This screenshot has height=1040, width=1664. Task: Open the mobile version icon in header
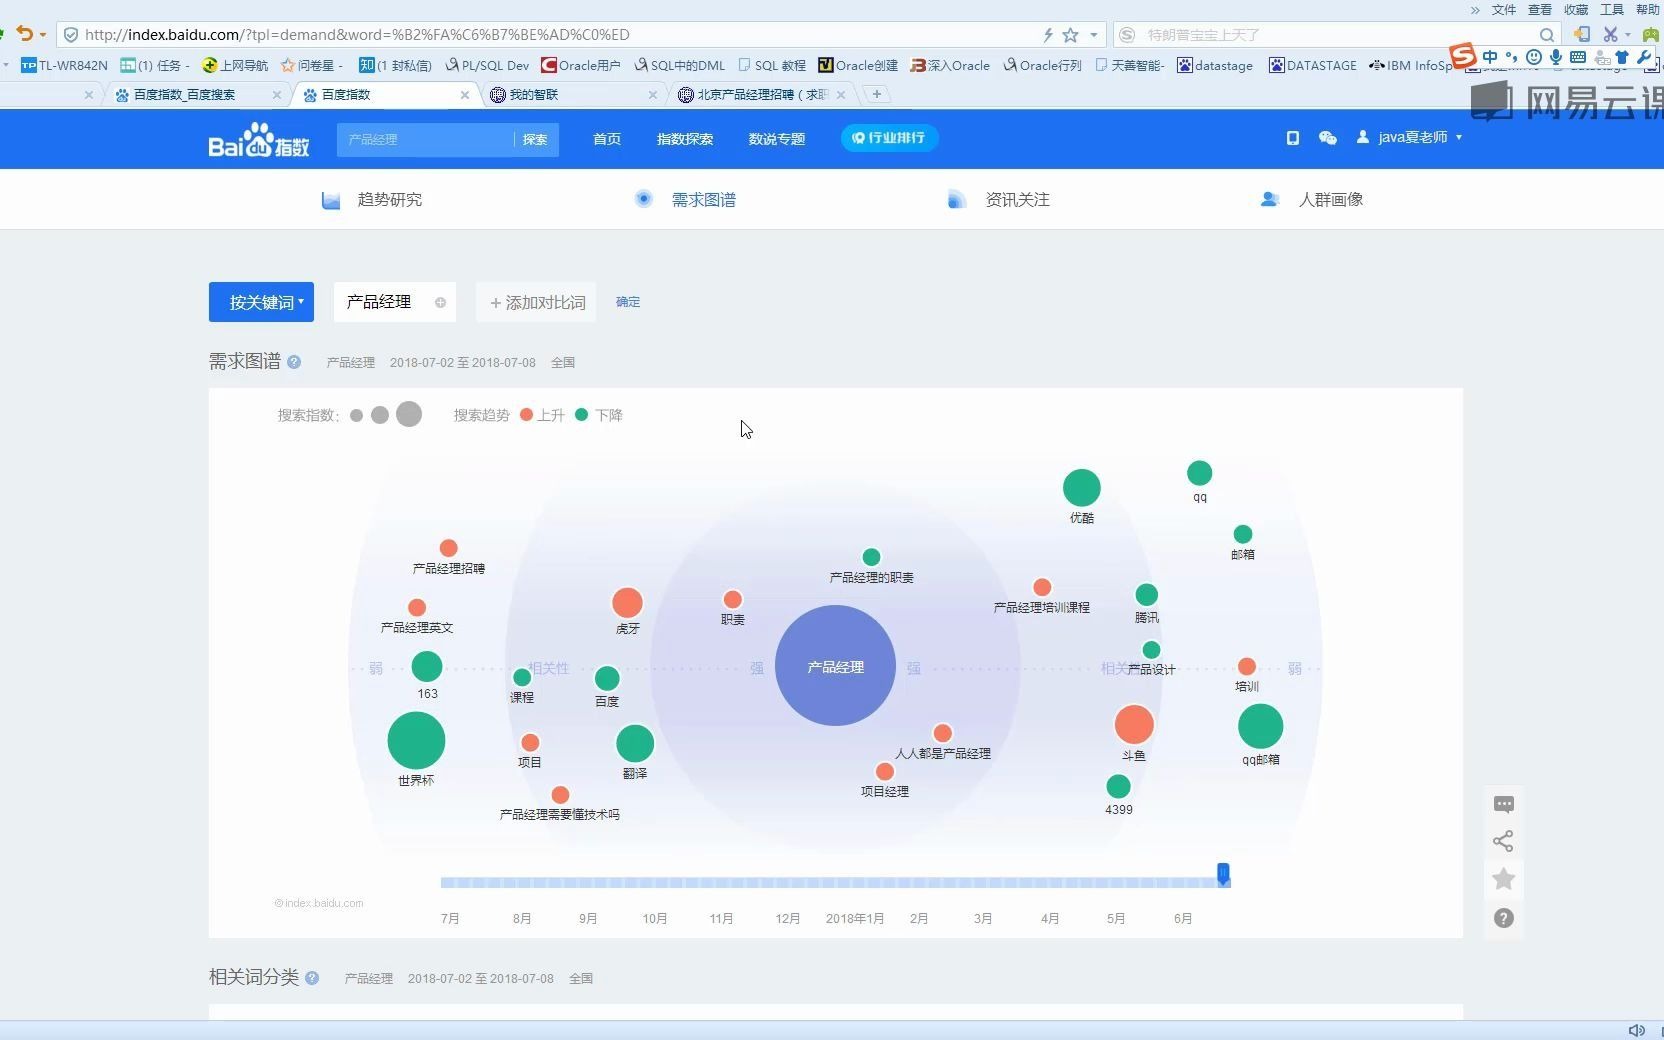pos(1292,138)
